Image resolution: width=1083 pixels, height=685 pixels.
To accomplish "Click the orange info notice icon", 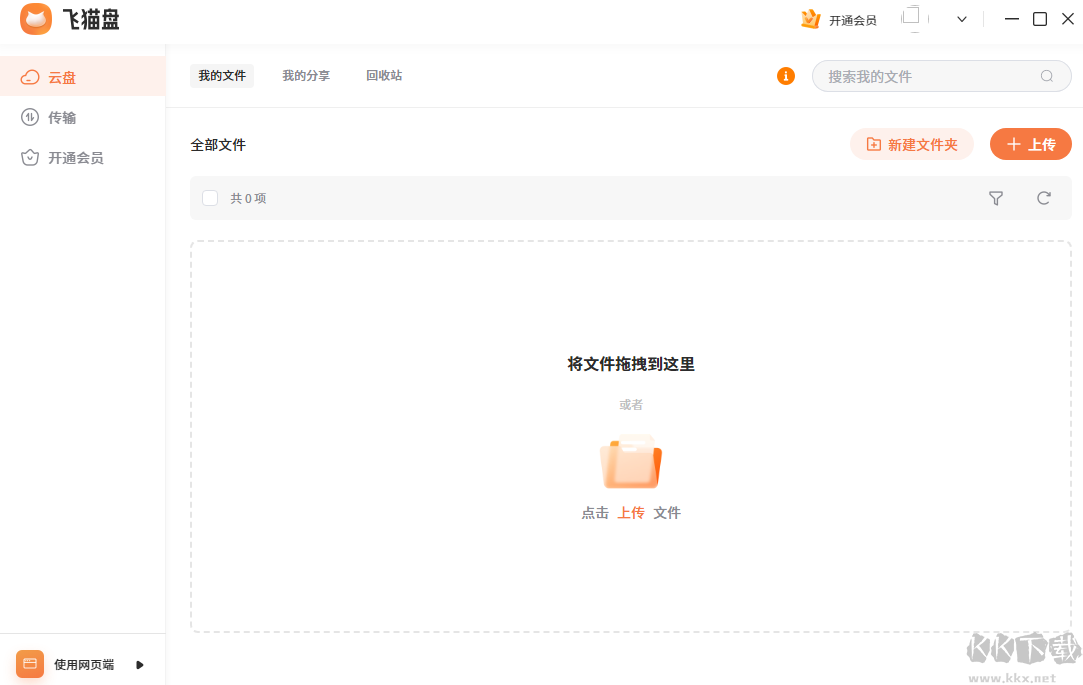I will [x=785, y=76].
